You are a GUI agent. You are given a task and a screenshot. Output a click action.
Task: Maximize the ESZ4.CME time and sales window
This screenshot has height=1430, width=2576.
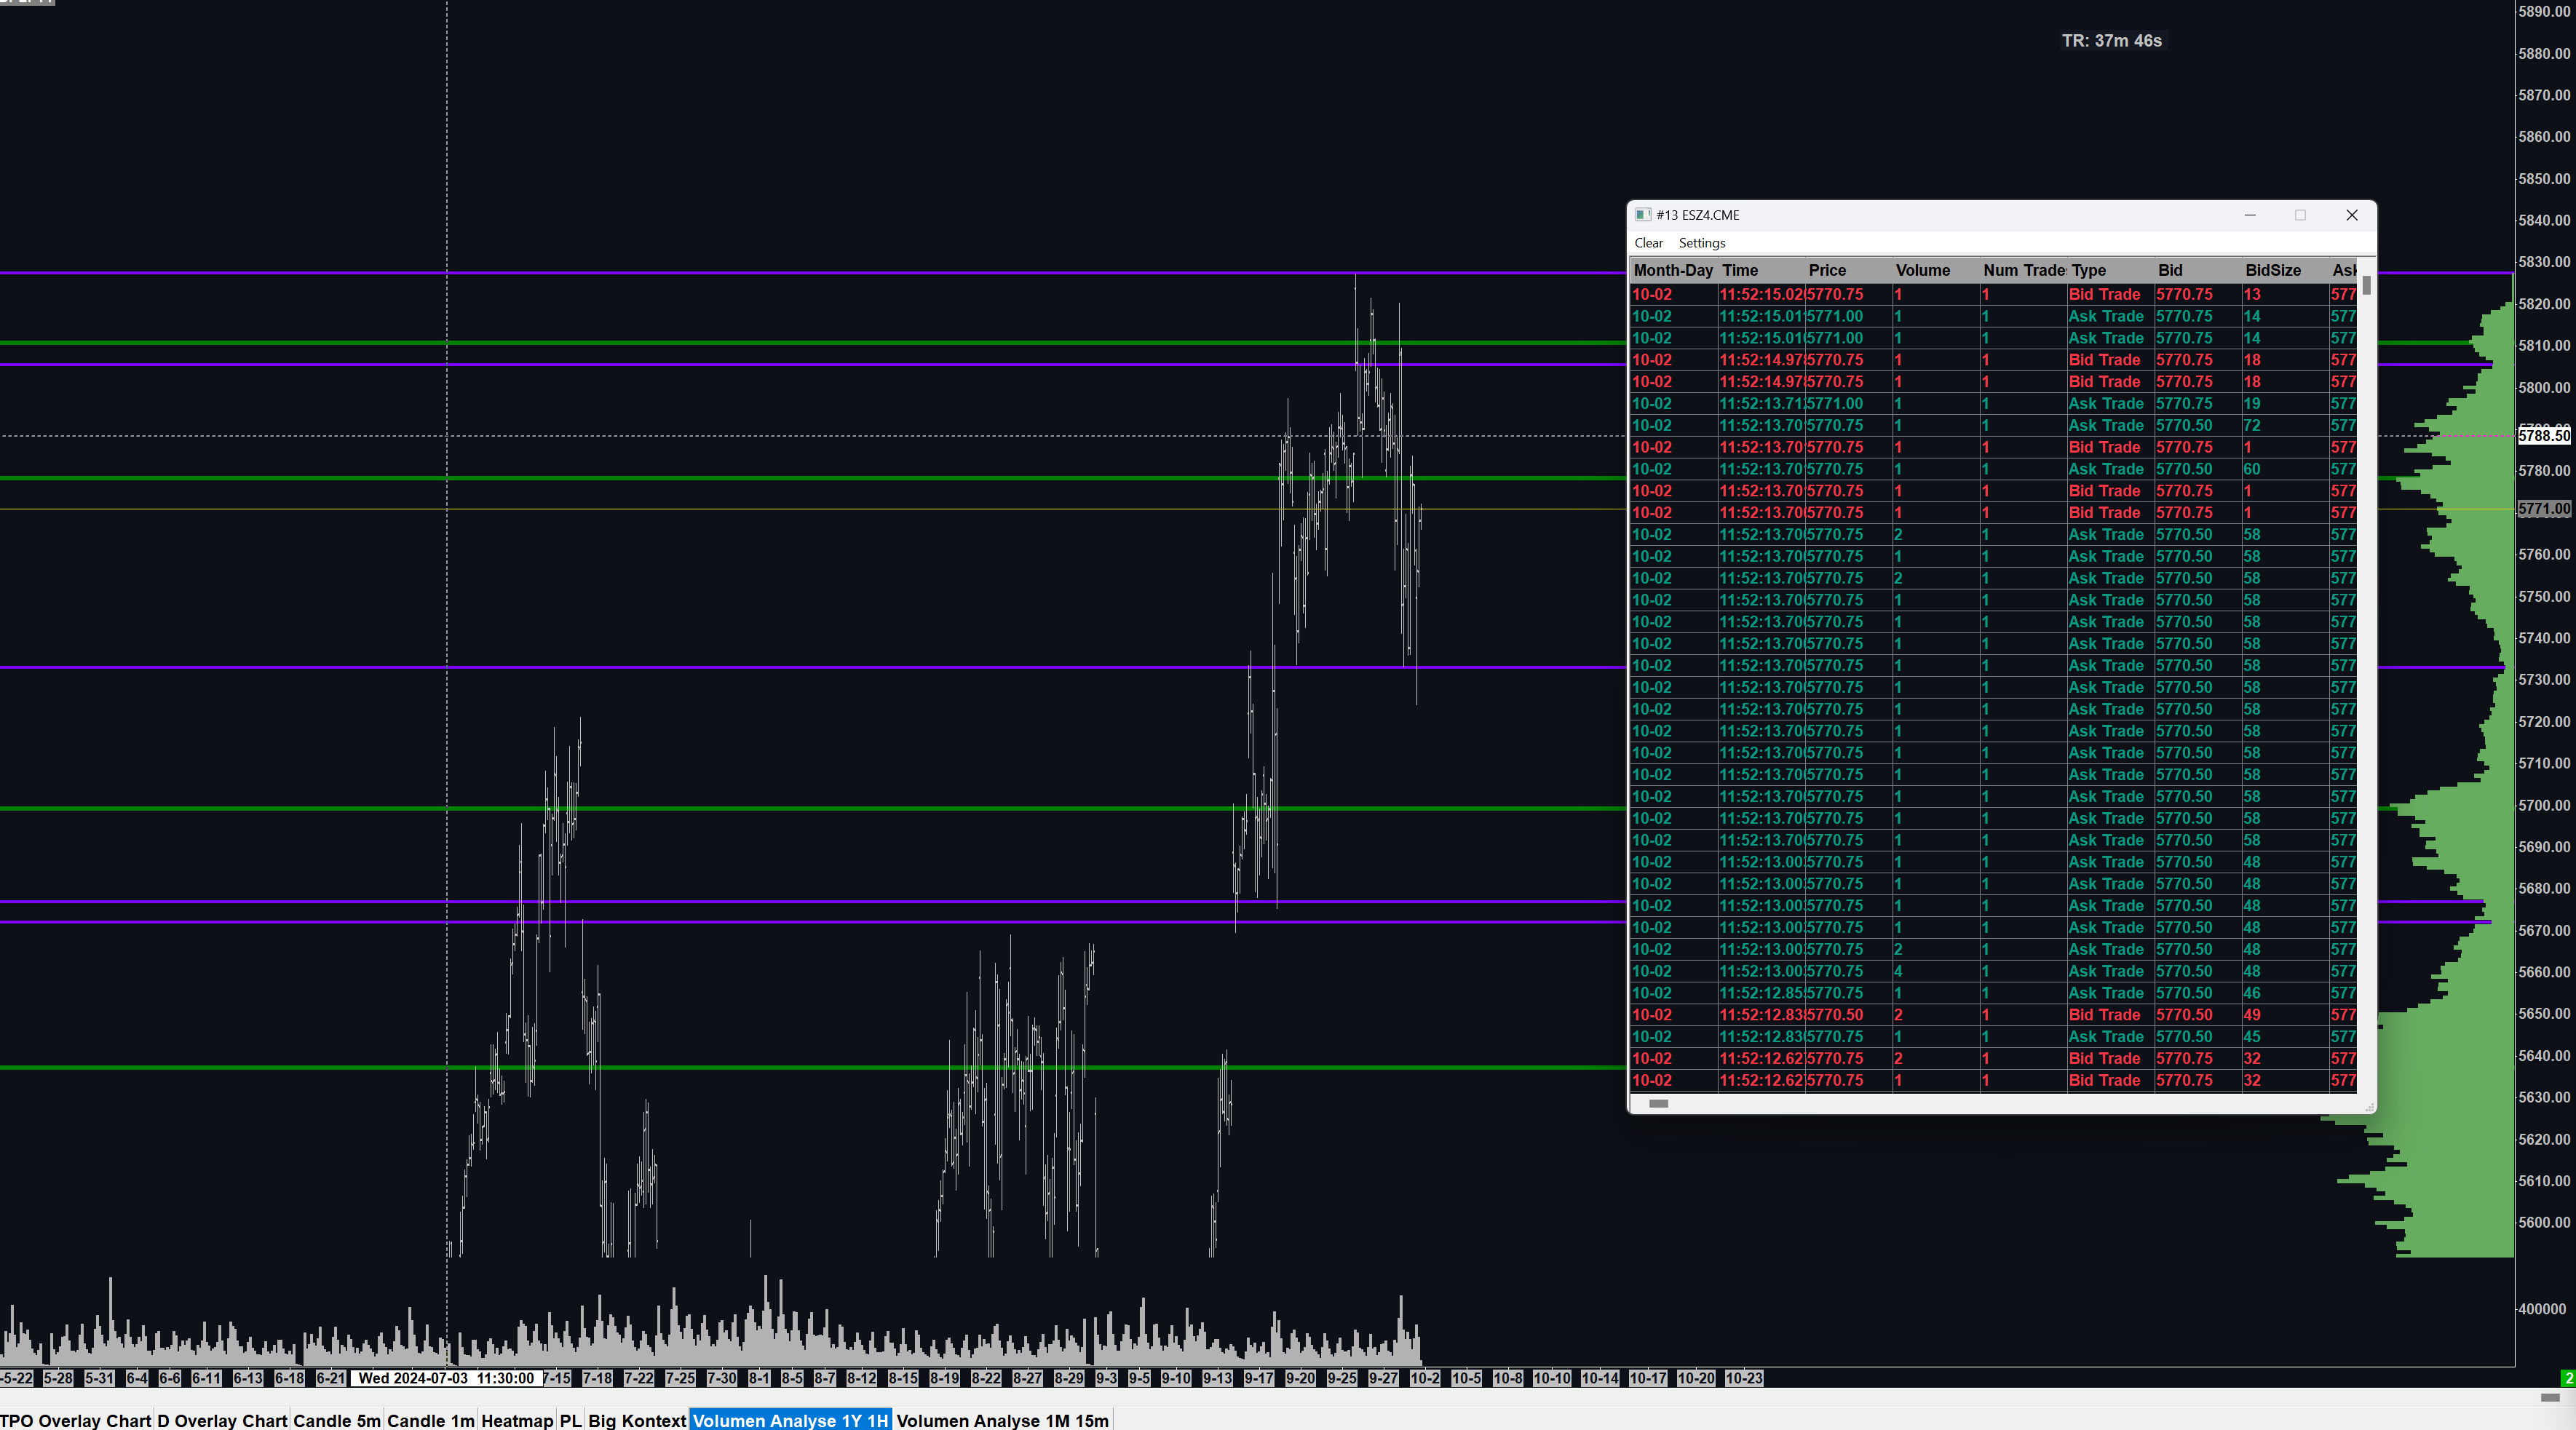[x=2300, y=215]
